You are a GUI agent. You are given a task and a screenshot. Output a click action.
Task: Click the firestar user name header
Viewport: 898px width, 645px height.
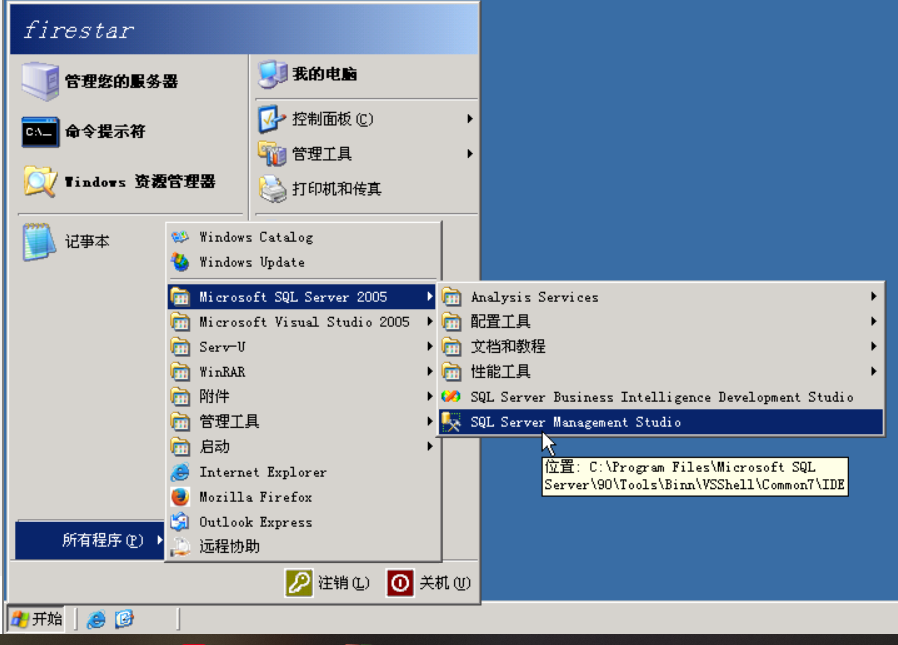point(78,30)
